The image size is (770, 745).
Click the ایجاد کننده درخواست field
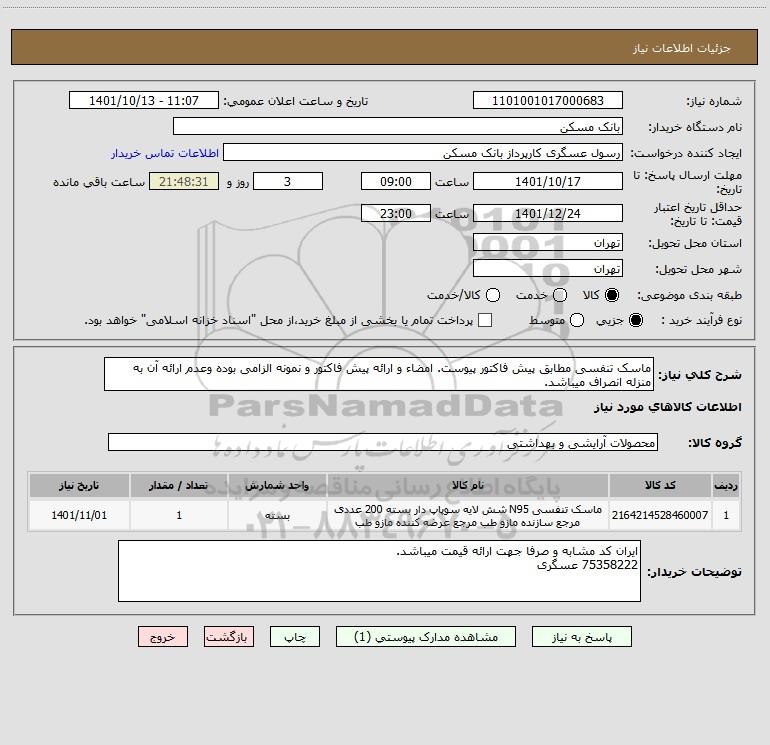coord(423,152)
